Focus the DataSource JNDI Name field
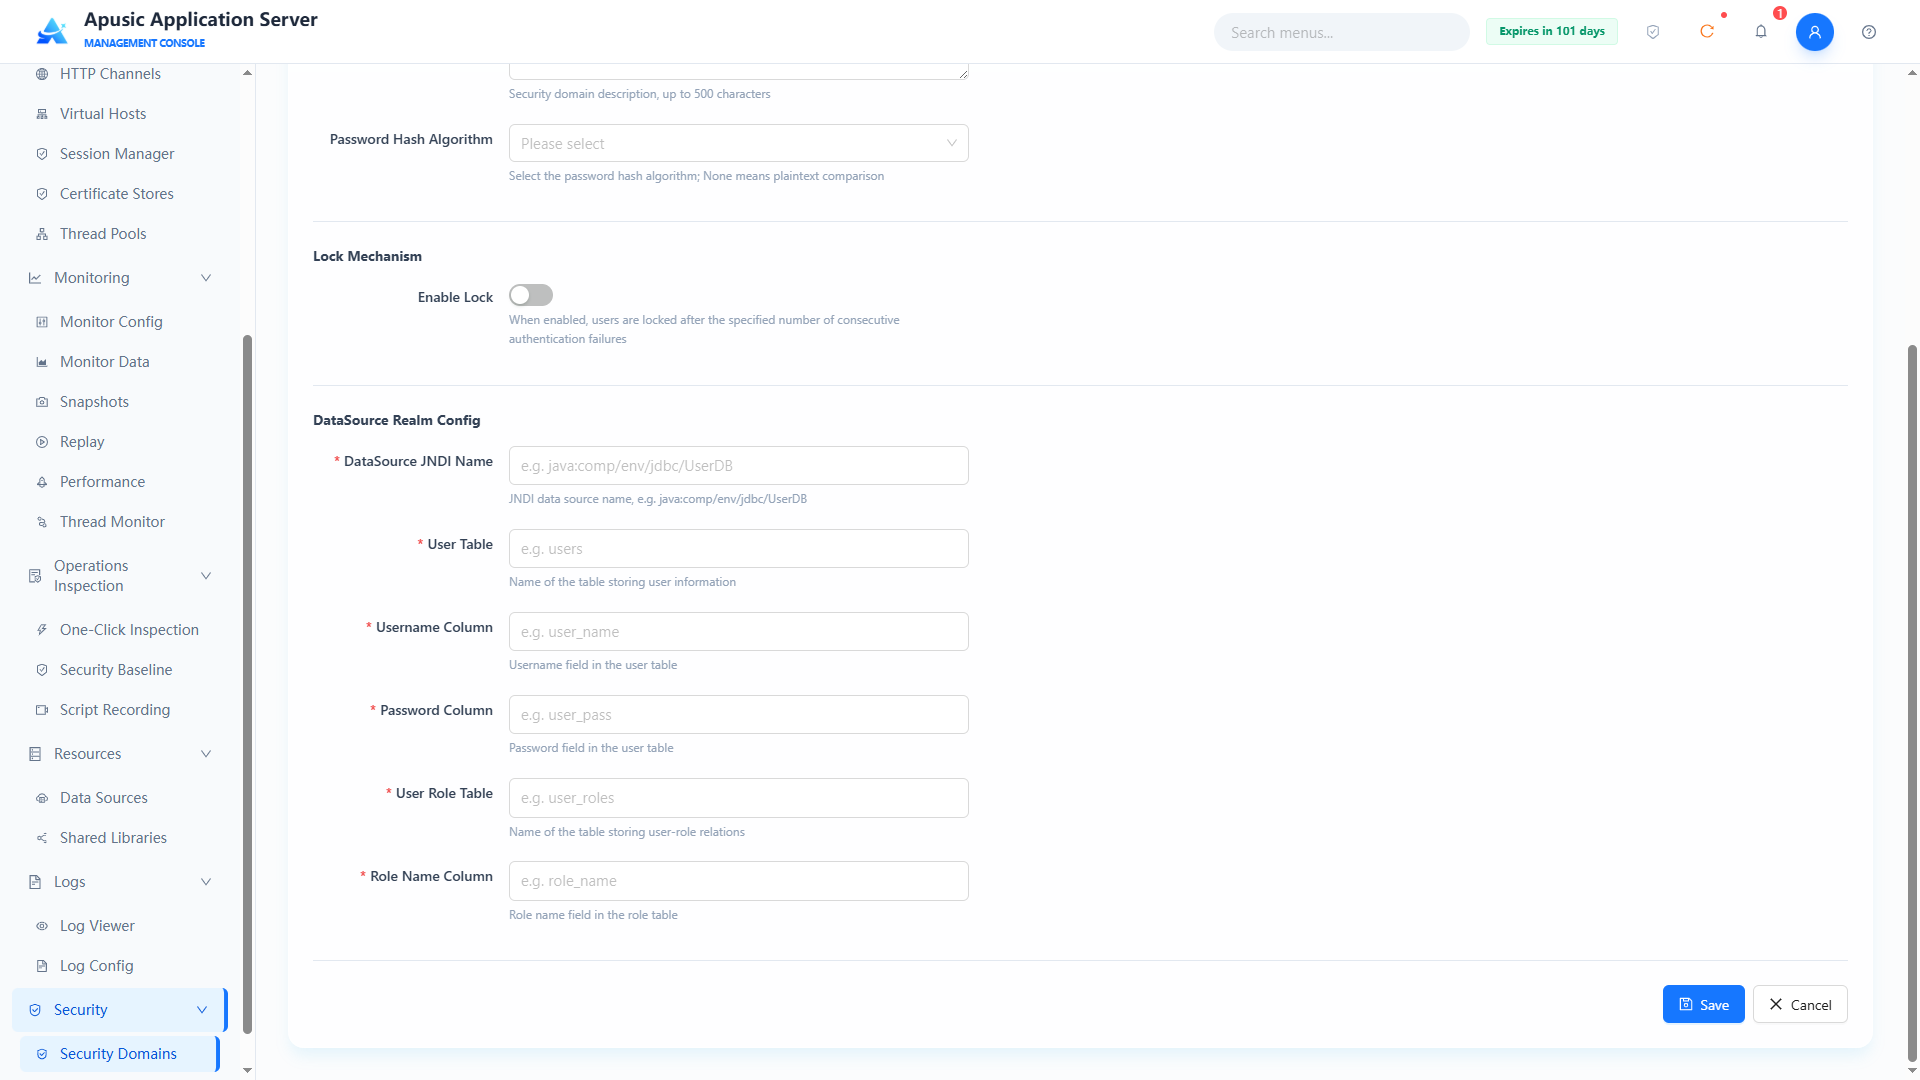The width and height of the screenshot is (1920, 1080). click(x=738, y=465)
